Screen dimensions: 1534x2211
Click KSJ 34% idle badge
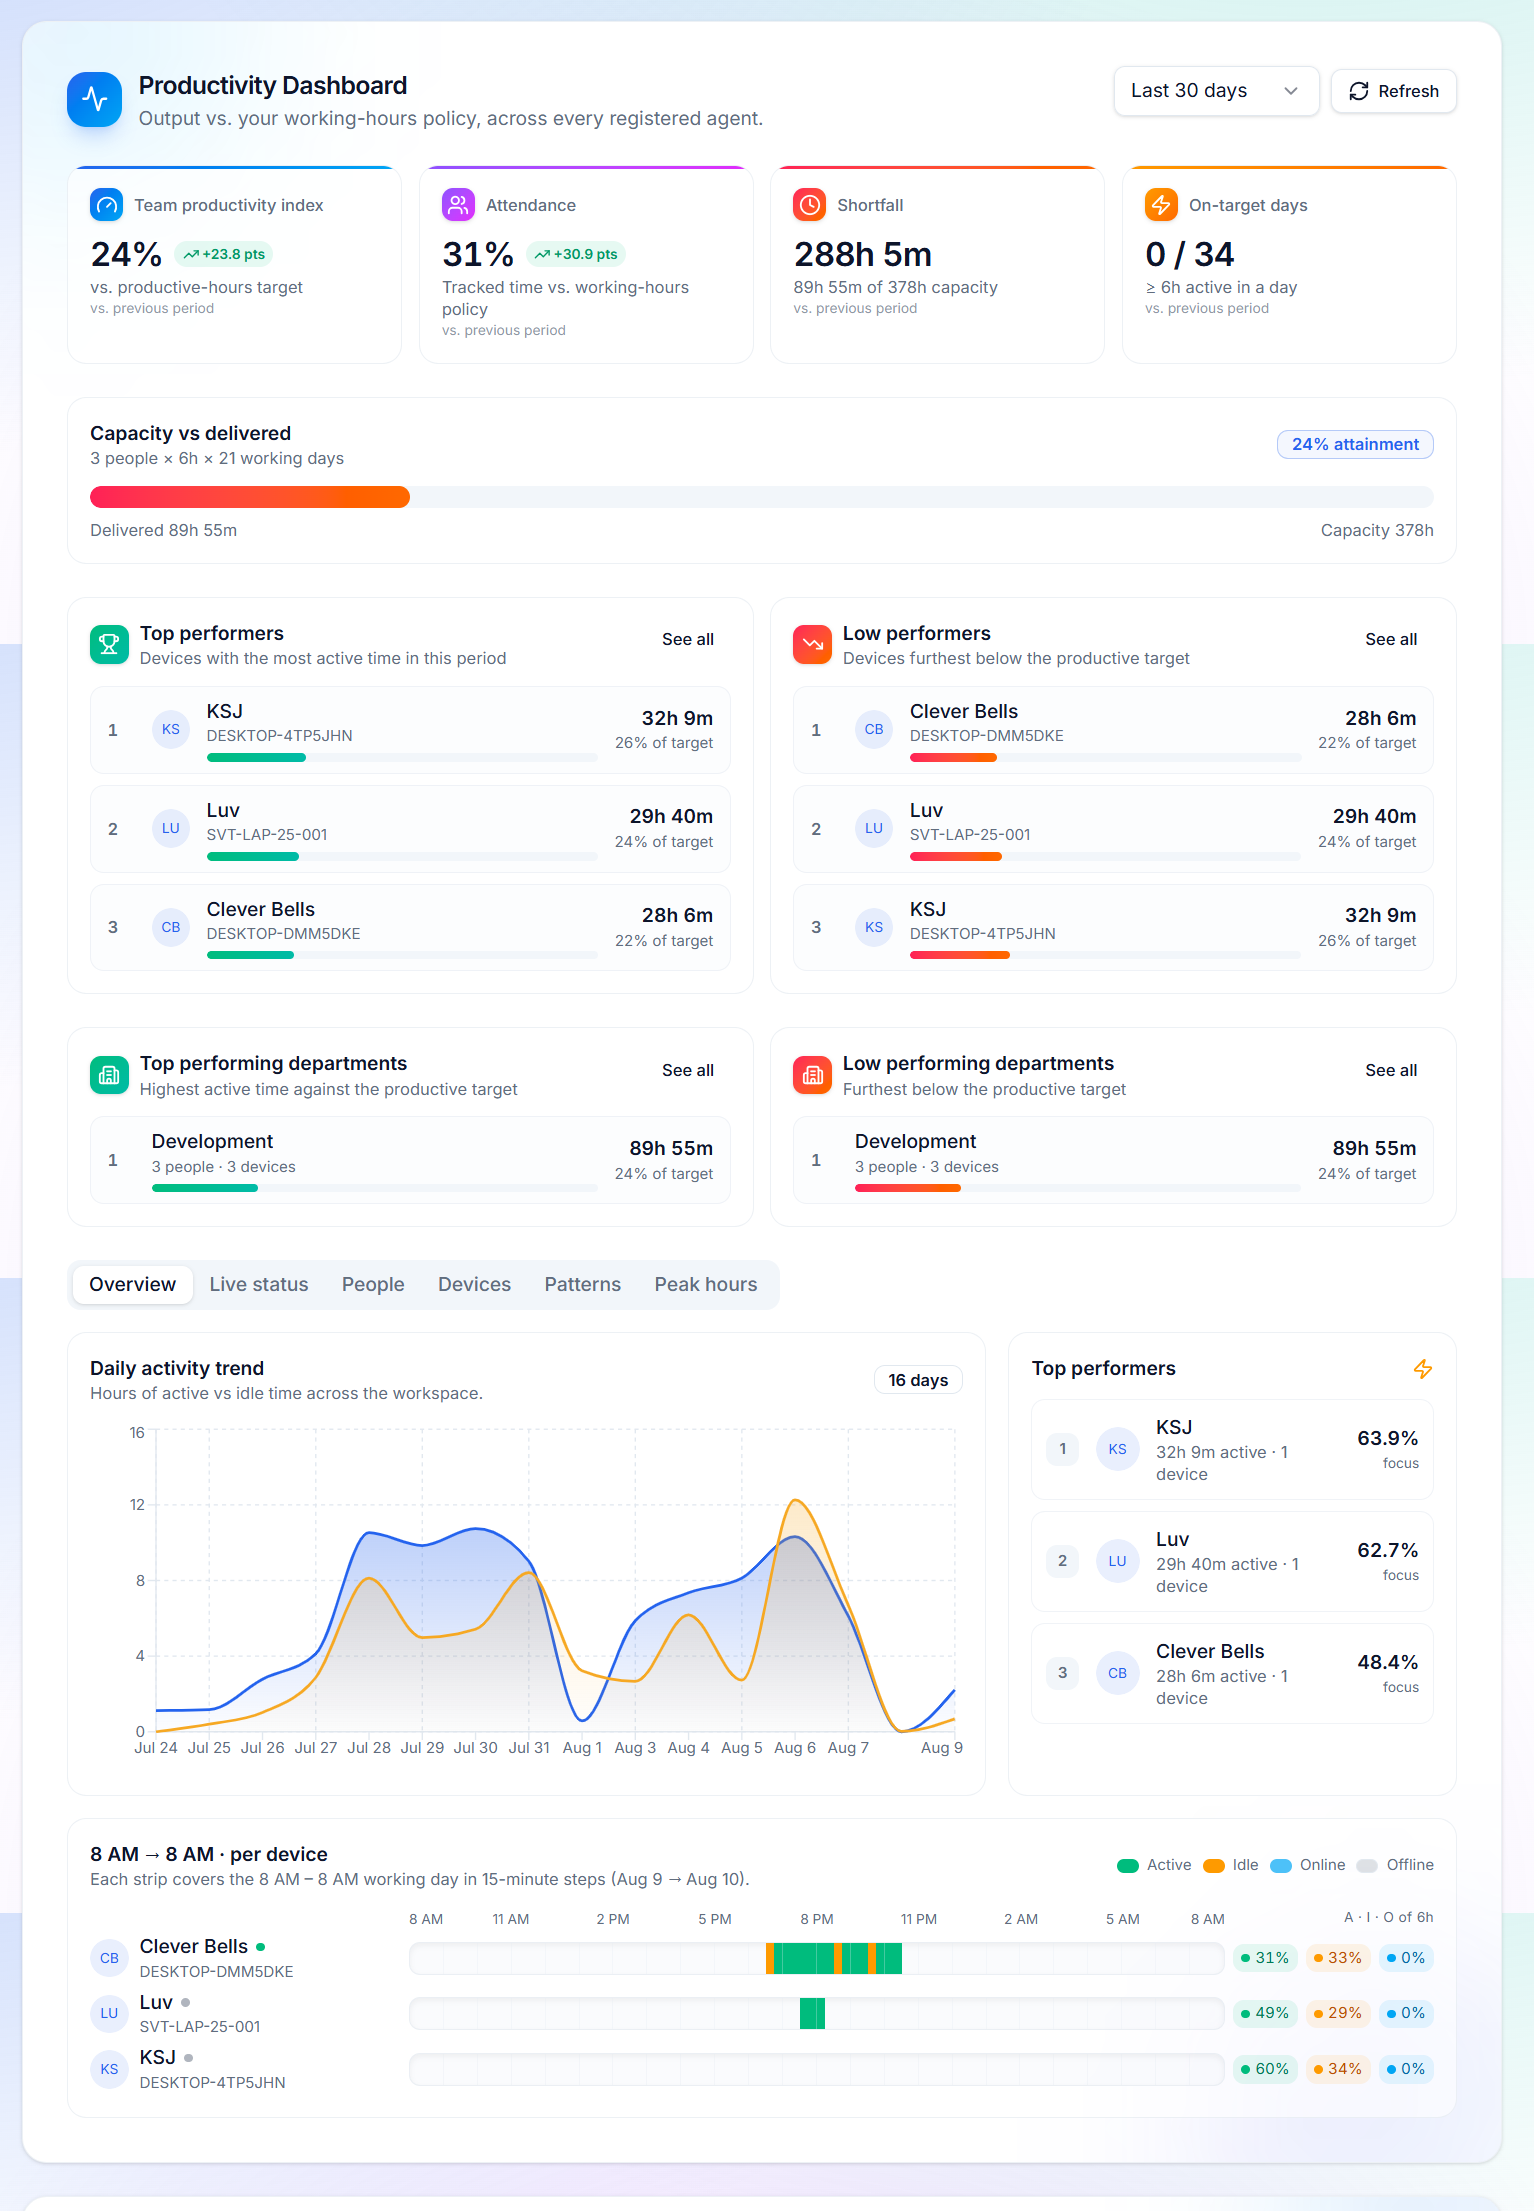[x=1337, y=2069]
